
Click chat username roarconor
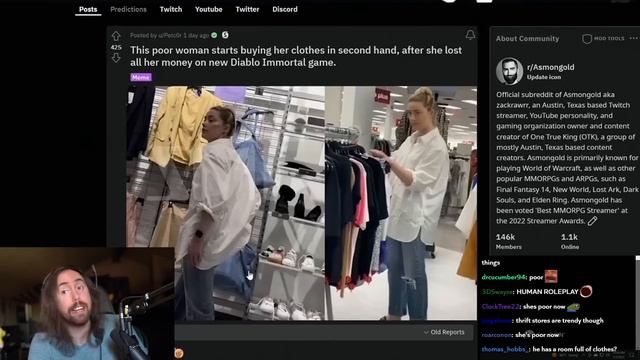[x=497, y=335]
